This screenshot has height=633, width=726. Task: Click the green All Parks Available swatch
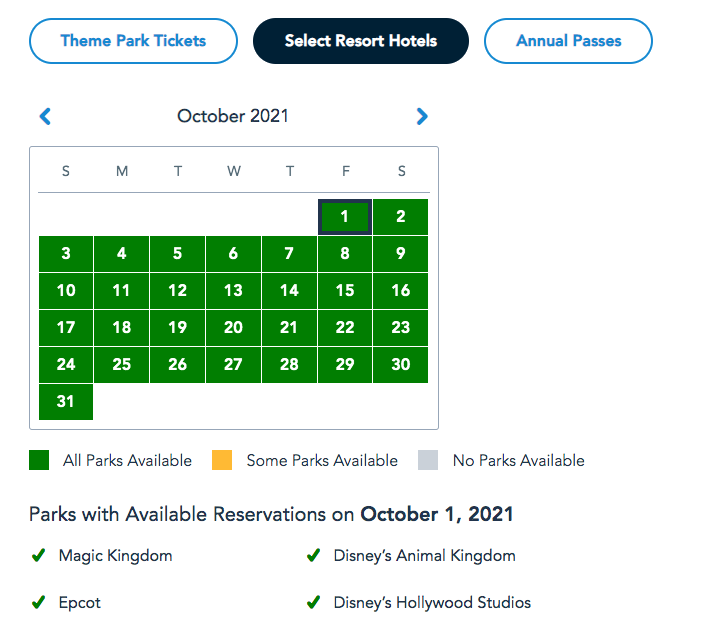click(39, 460)
